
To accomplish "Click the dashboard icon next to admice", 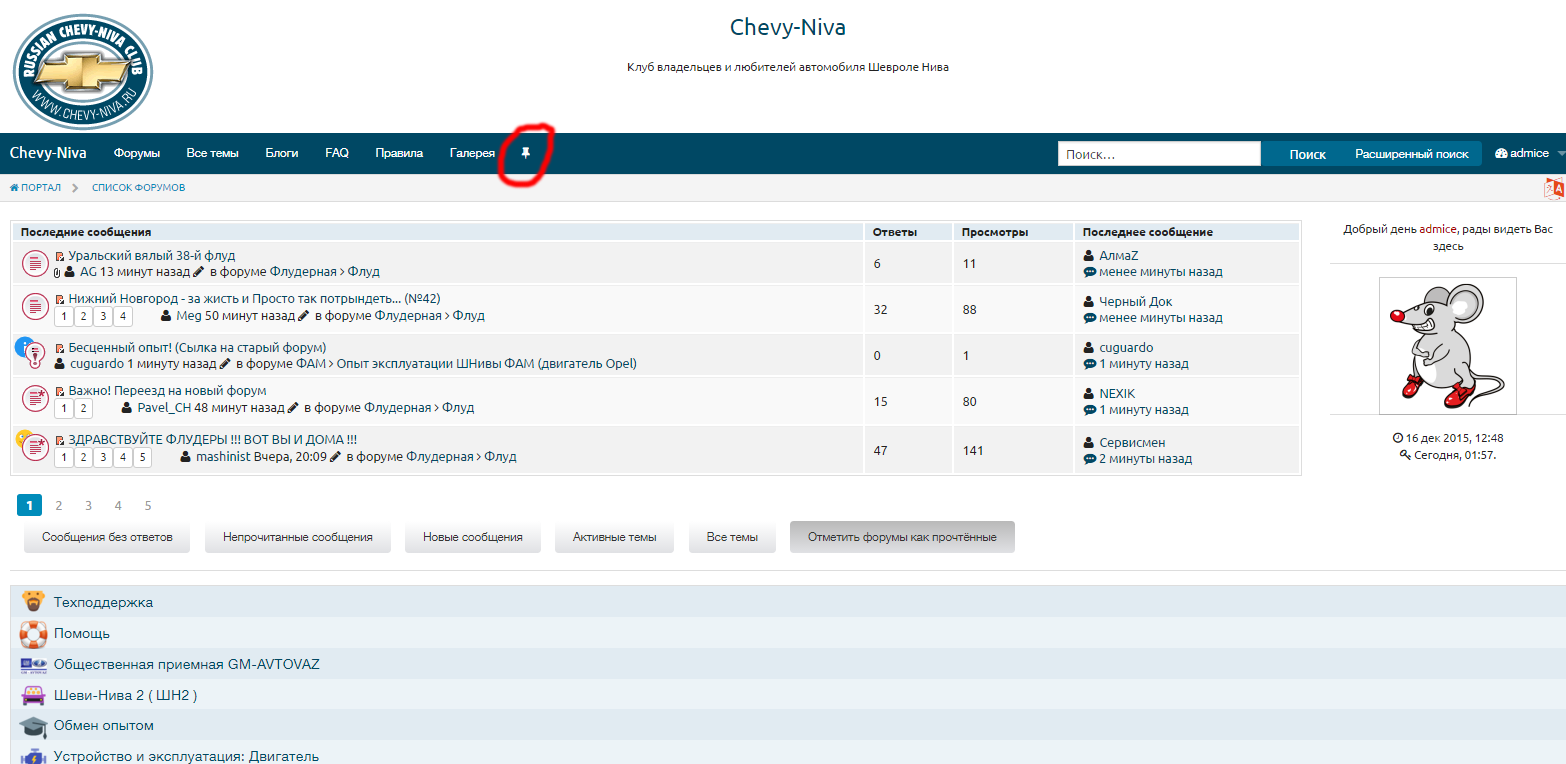I will [x=1501, y=153].
